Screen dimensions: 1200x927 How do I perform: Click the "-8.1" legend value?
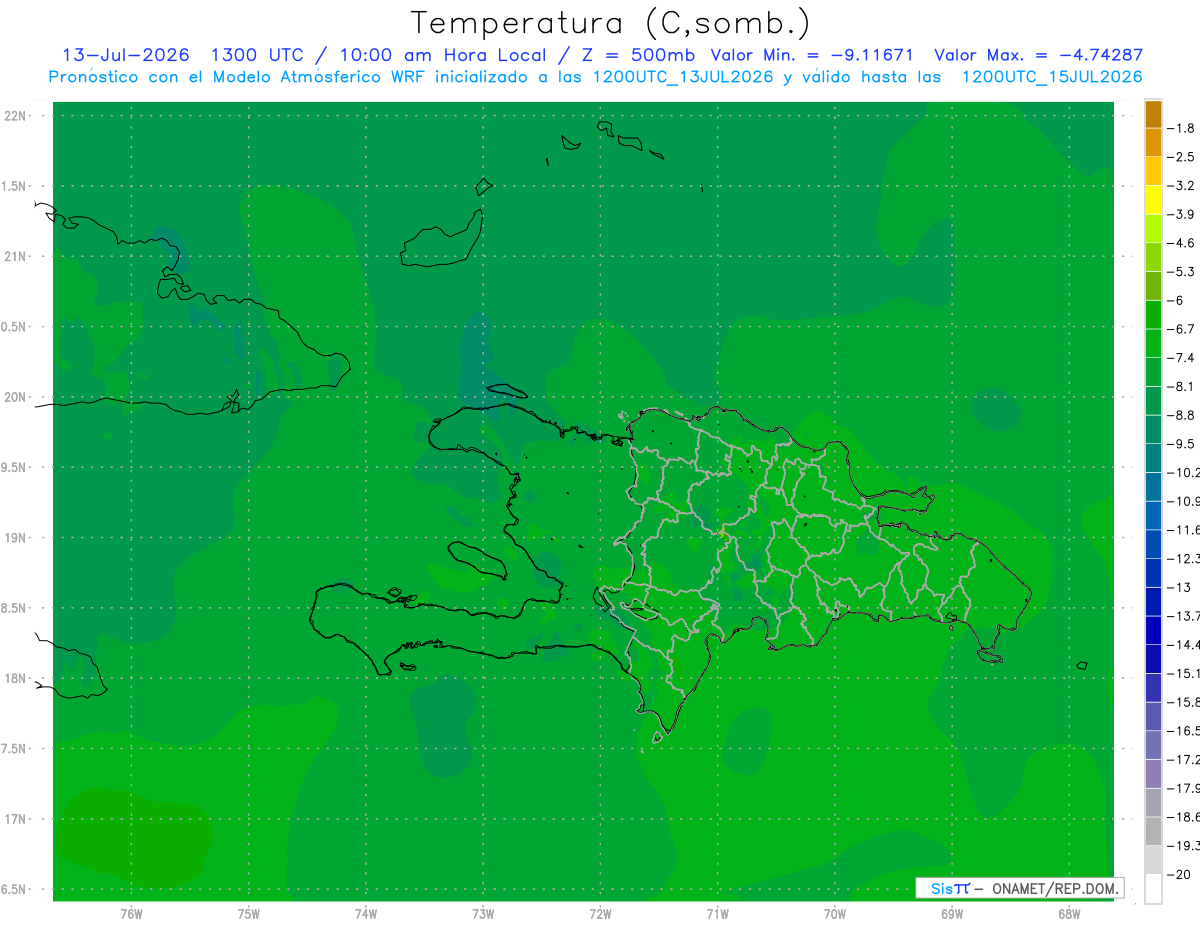(x=1182, y=386)
